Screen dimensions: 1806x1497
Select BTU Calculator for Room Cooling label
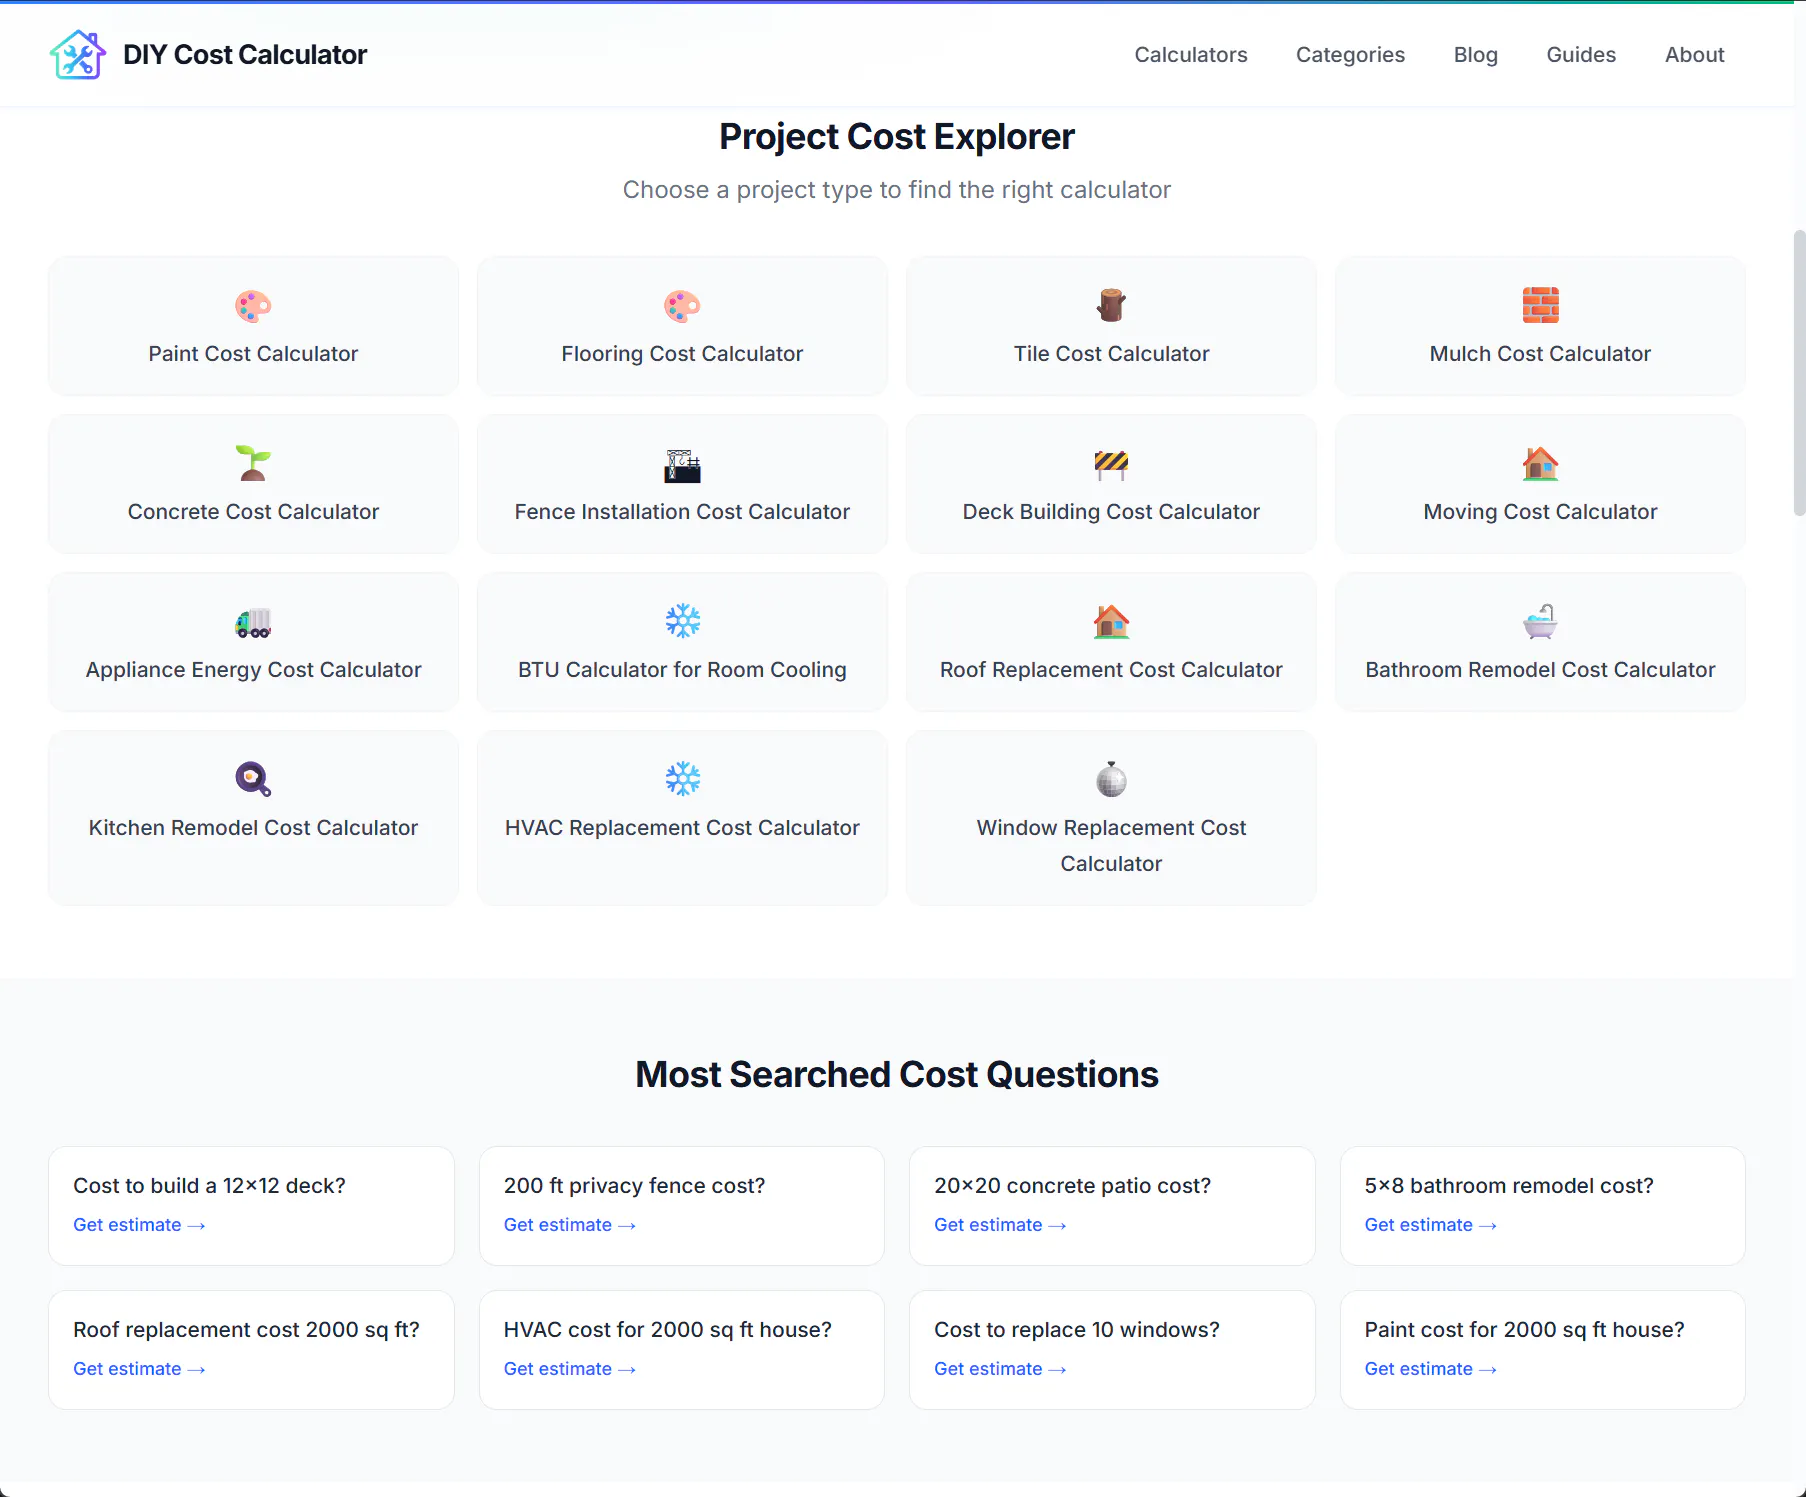pyautogui.click(x=682, y=670)
